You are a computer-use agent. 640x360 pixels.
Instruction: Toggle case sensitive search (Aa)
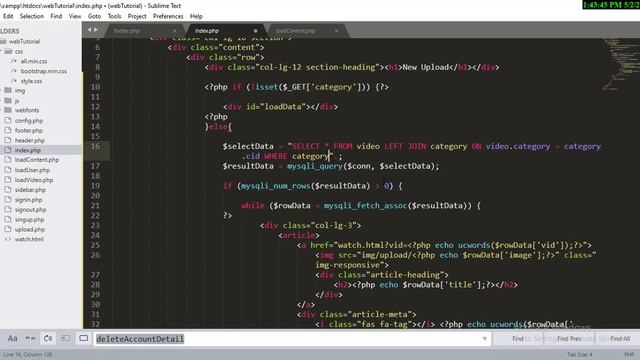pyautogui.click(x=13, y=338)
